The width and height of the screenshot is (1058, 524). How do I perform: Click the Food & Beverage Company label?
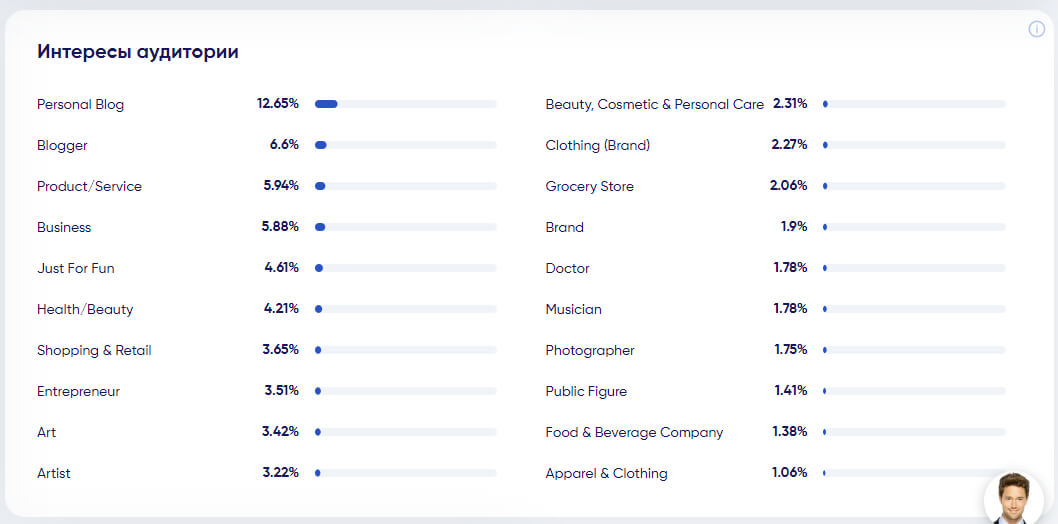[634, 432]
